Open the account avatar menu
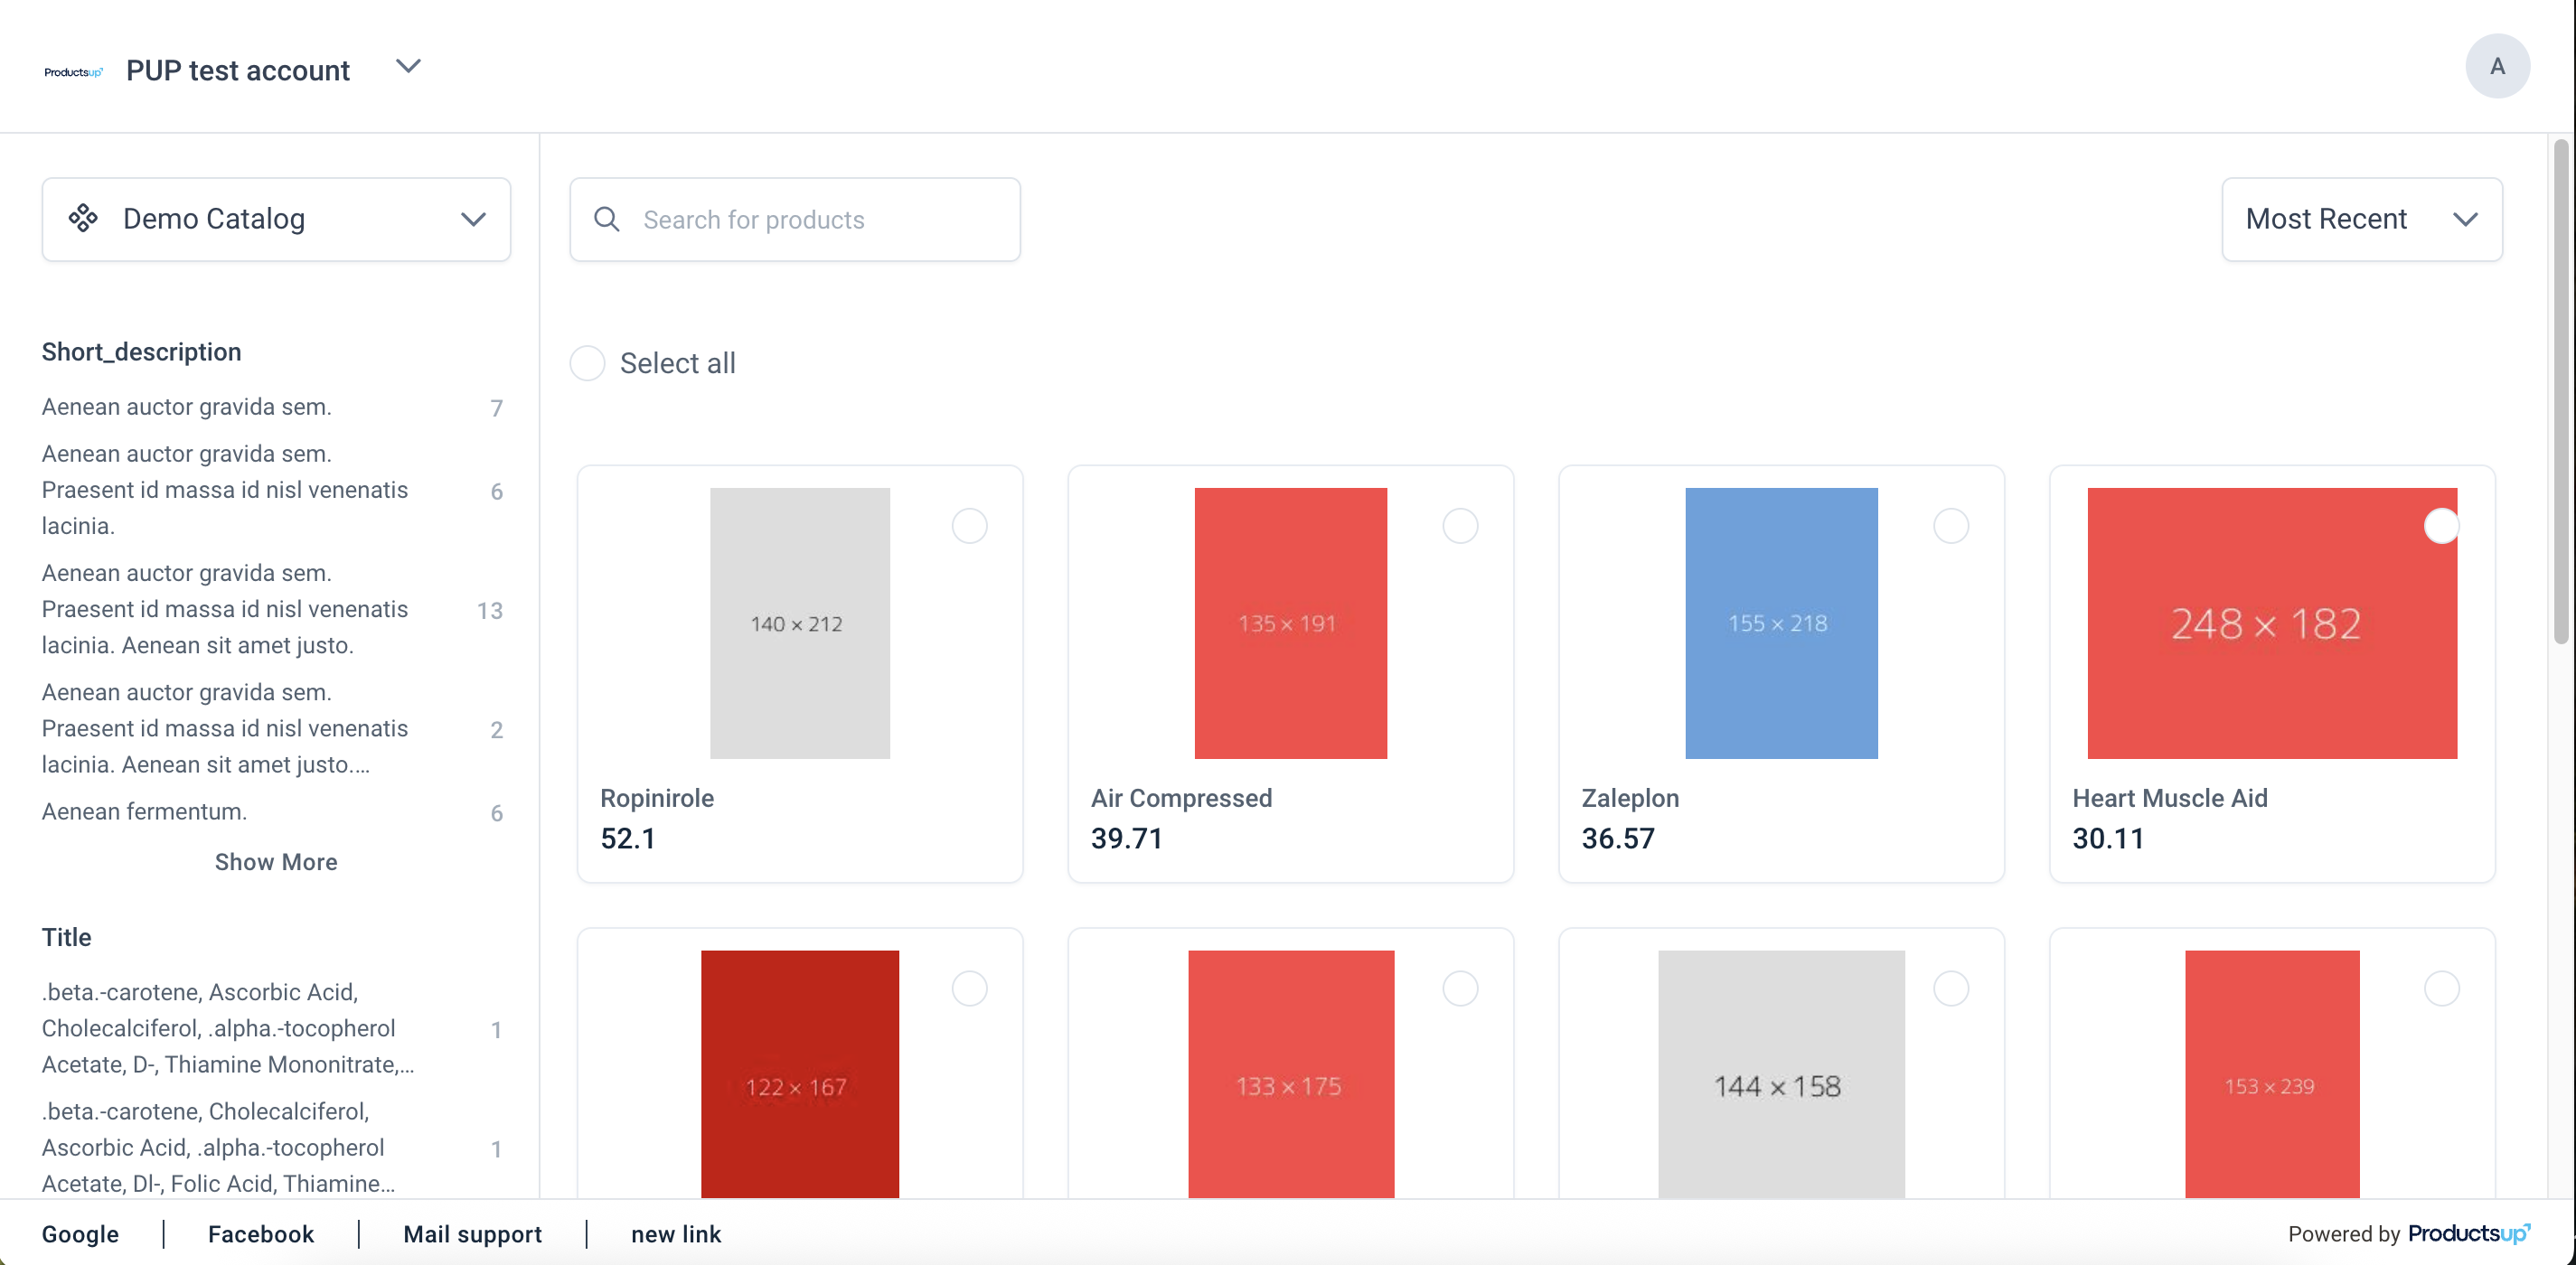Viewport: 2576px width, 1265px height. point(2498,66)
